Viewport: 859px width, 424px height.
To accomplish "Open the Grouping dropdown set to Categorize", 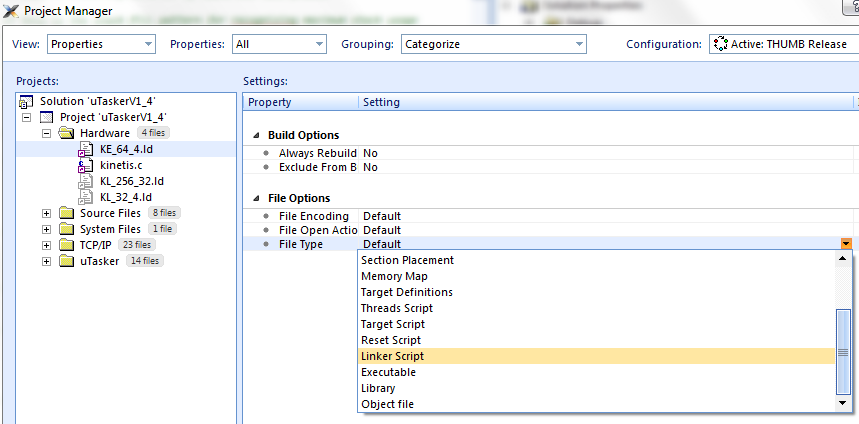I will [493, 44].
